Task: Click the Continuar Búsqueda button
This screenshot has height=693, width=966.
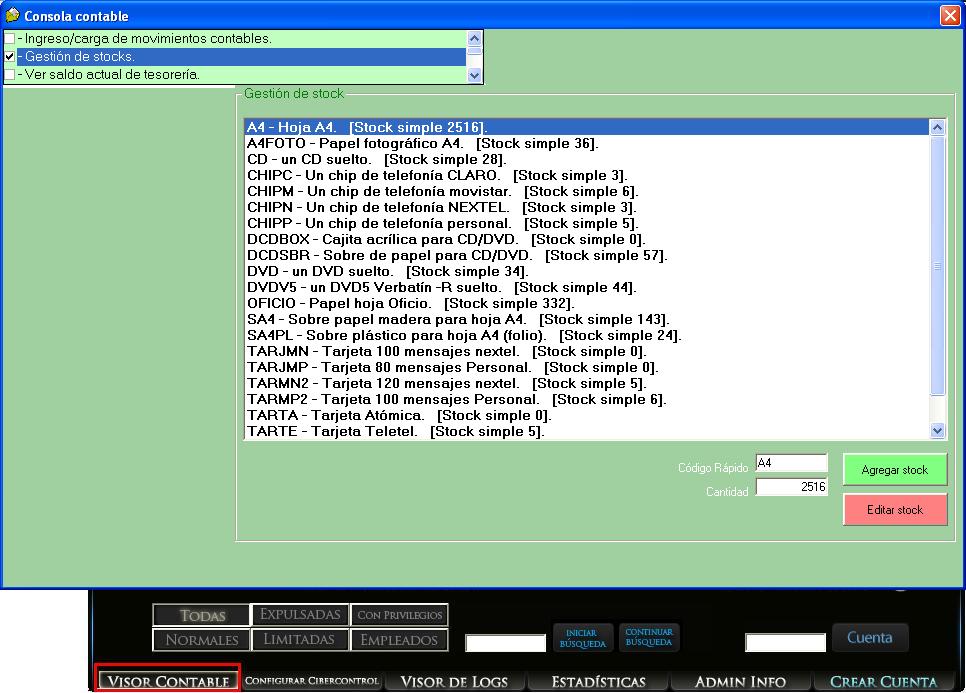Action: [649, 637]
